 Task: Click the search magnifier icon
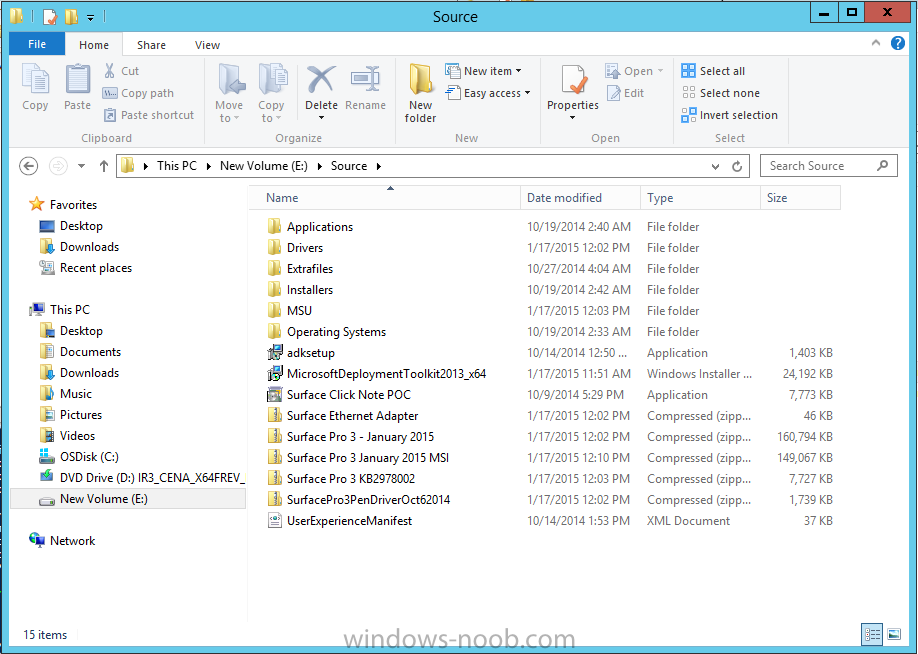point(882,166)
